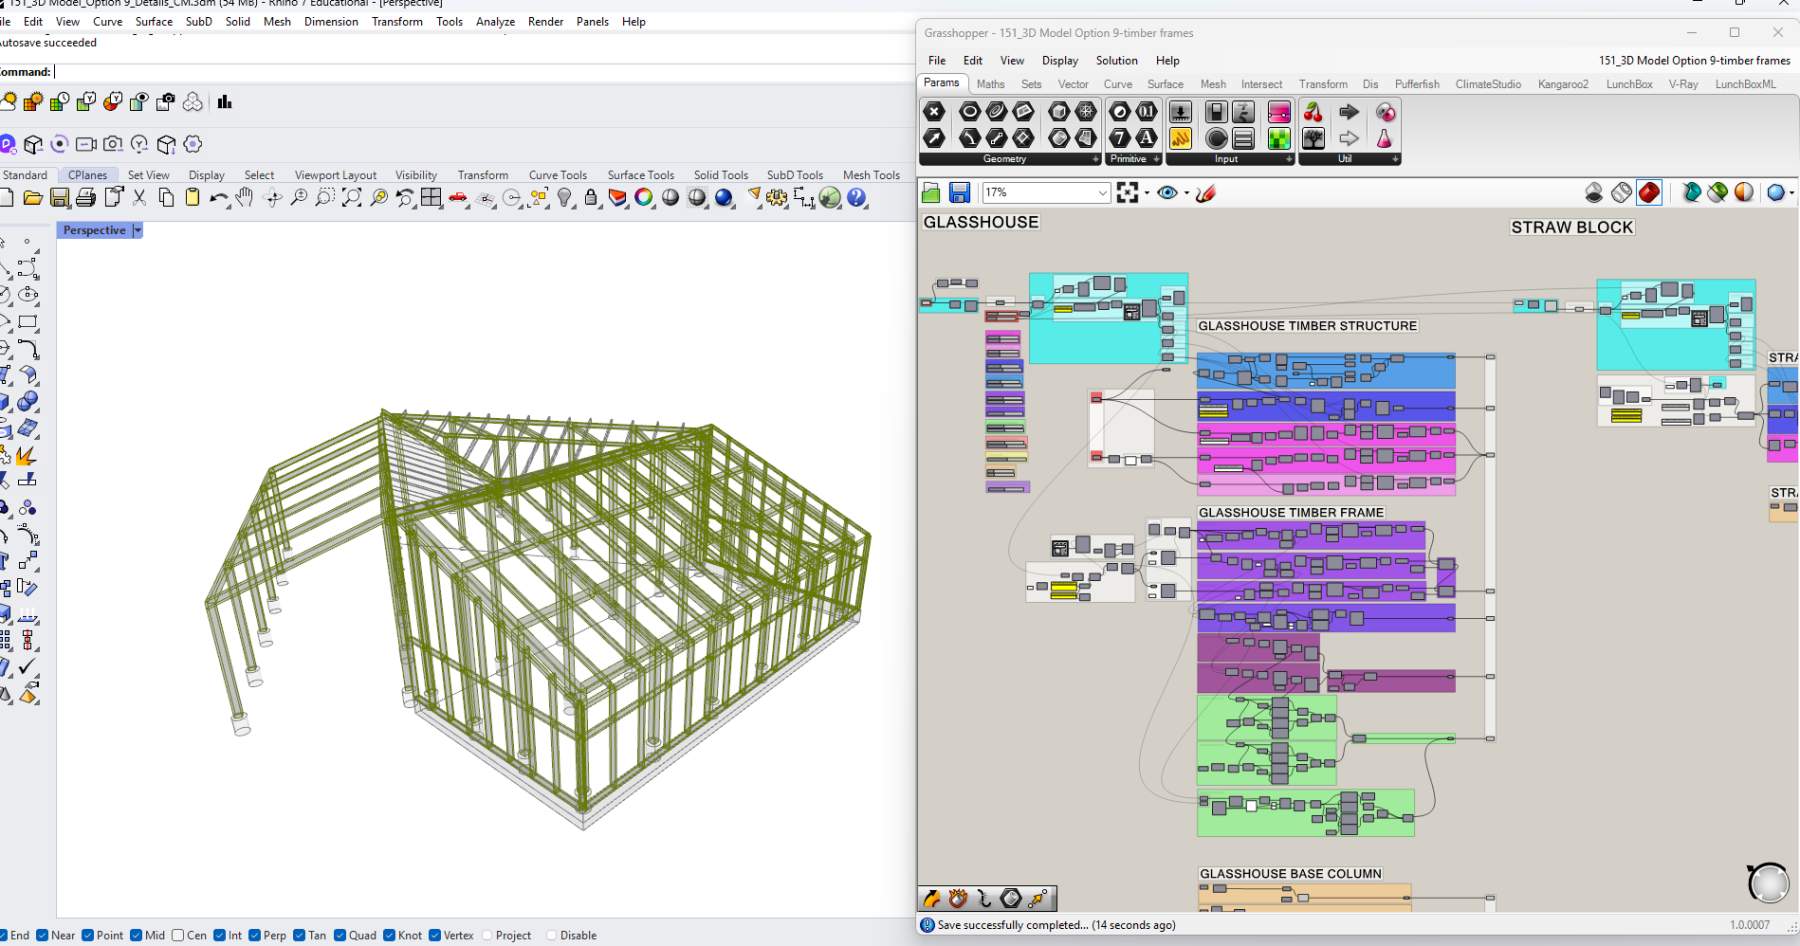The height and width of the screenshot is (946, 1800).
Task: Click the Rhino Print icon
Action: click(x=86, y=198)
